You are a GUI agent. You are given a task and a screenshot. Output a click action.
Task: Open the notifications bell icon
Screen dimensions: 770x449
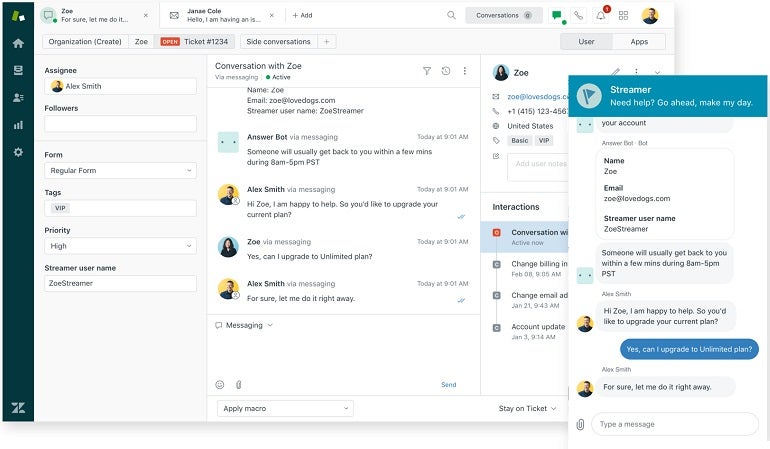pyautogui.click(x=601, y=16)
